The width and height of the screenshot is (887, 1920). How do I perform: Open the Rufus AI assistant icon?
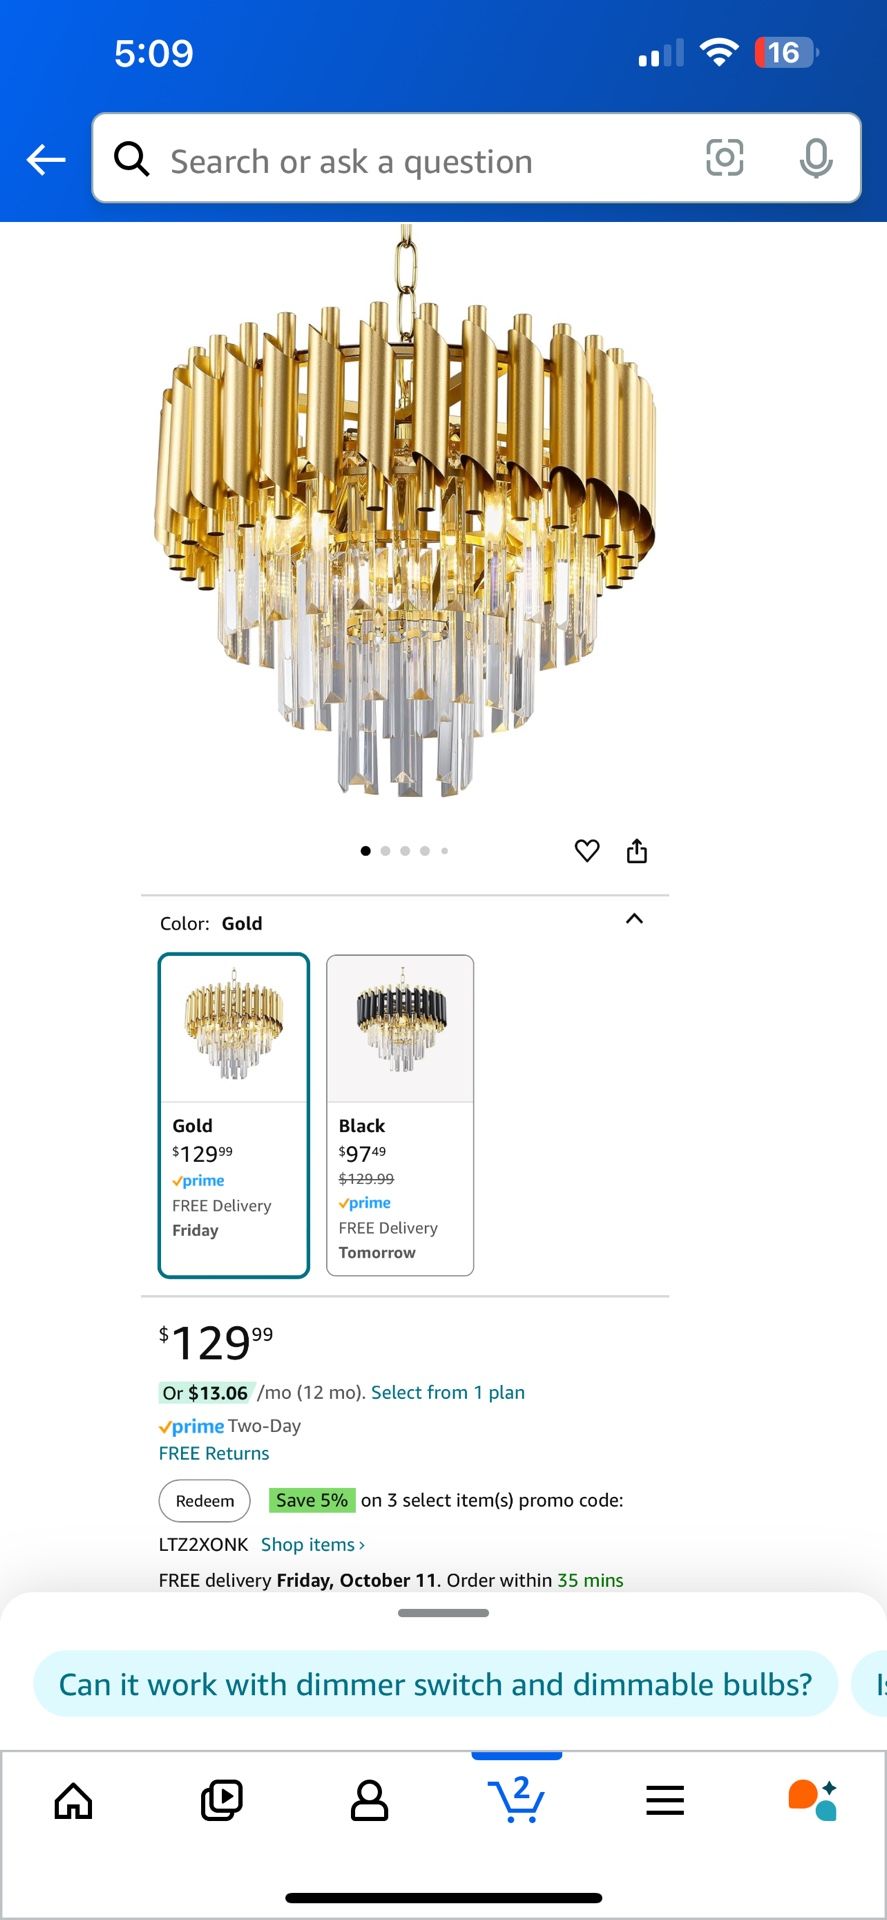pyautogui.click(x=812, y=1800)
